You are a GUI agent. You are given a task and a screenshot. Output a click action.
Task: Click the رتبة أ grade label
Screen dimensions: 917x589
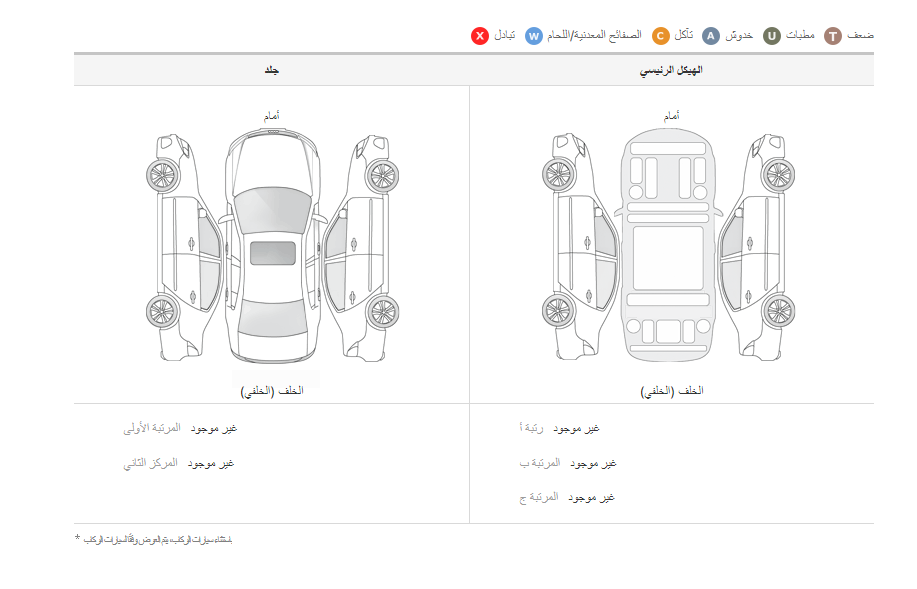pyautogui.click(x=534, y=429)
